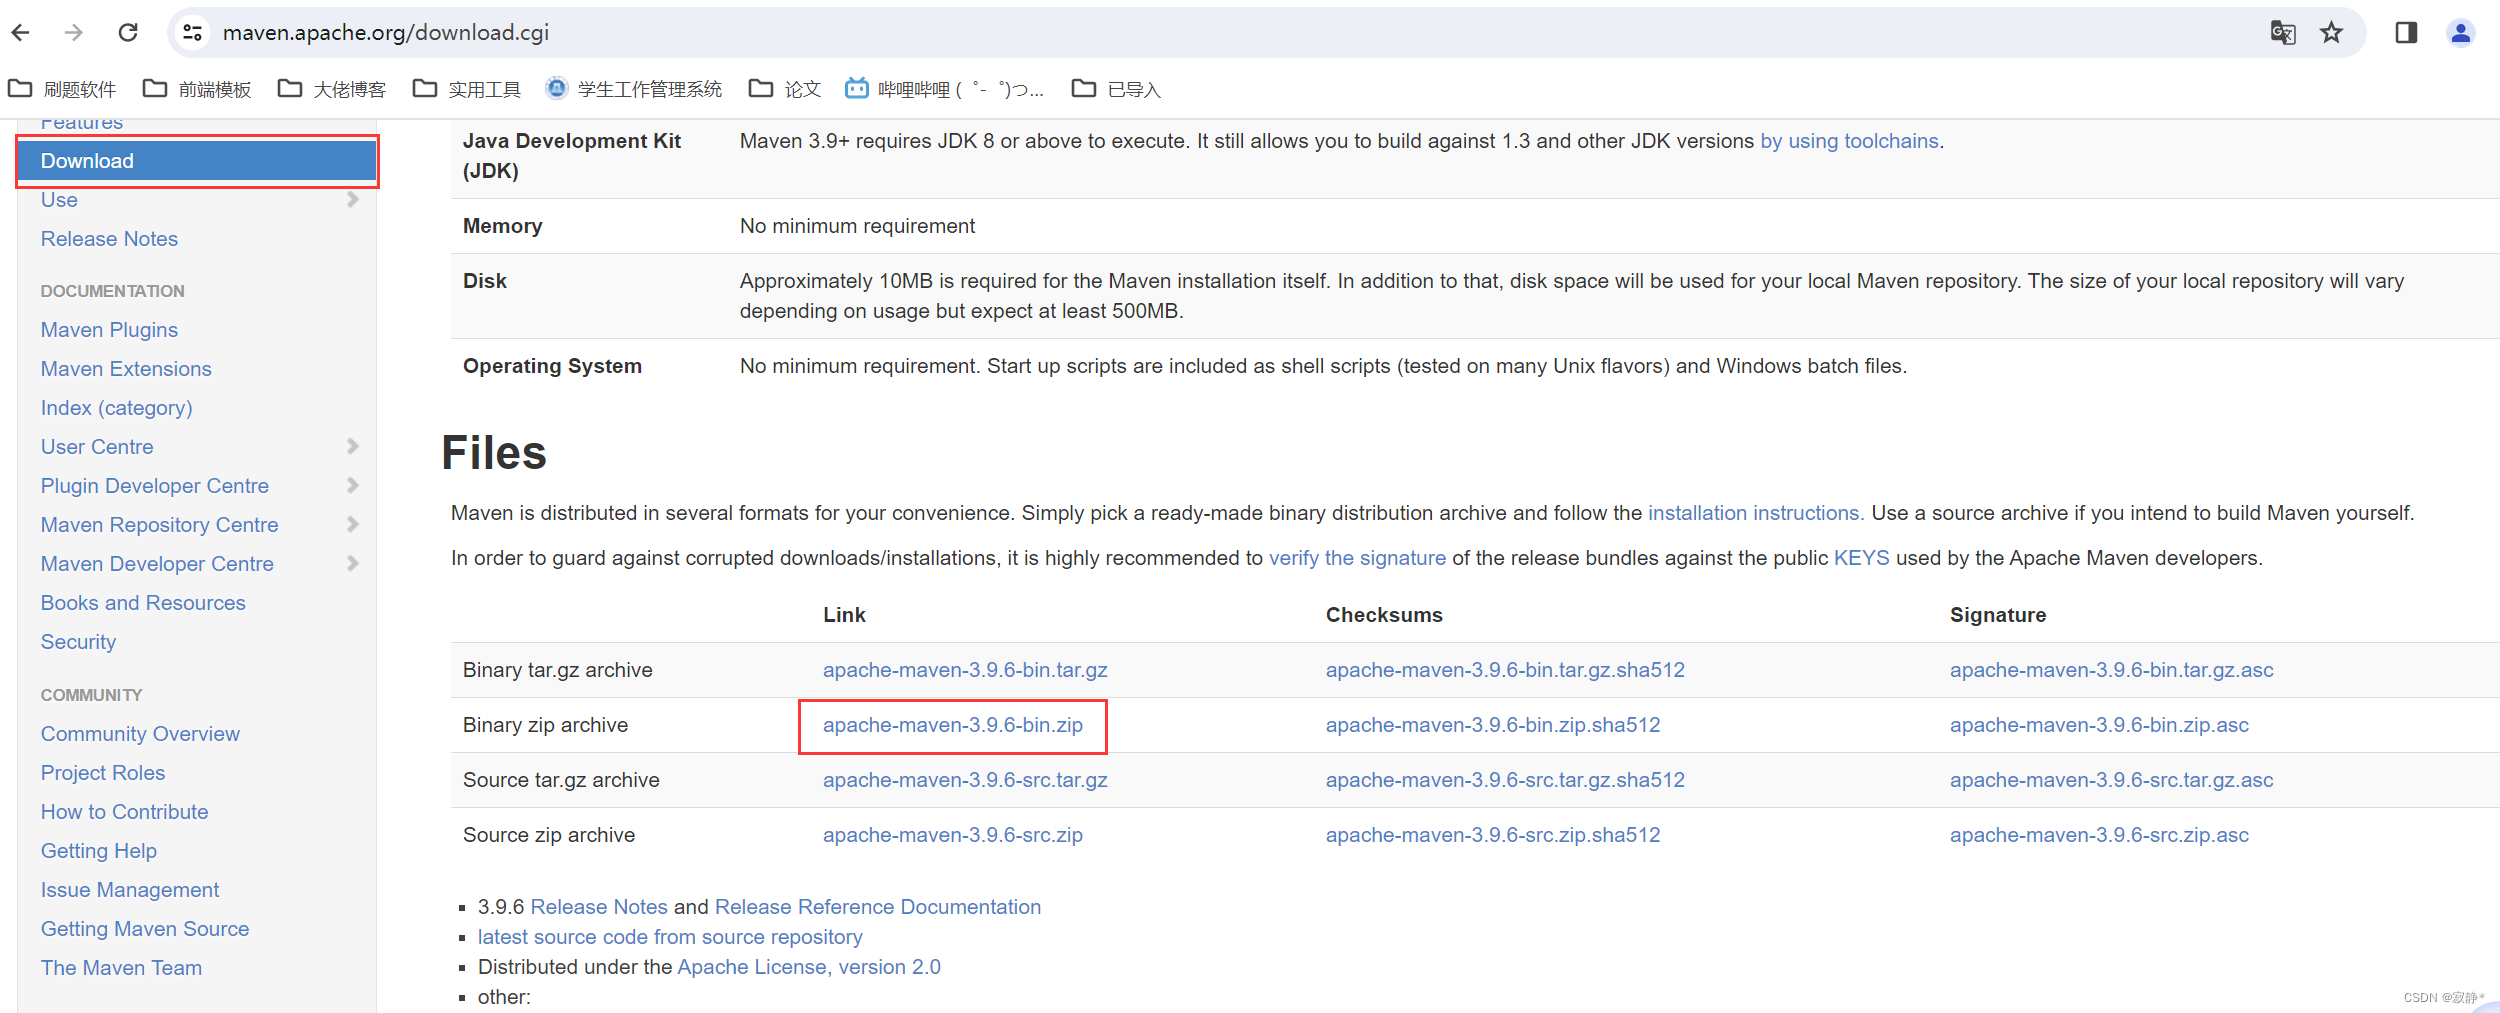Expand the Maven Developer Centre chevron
The image size is (2500, 1013).
[352, 563]
